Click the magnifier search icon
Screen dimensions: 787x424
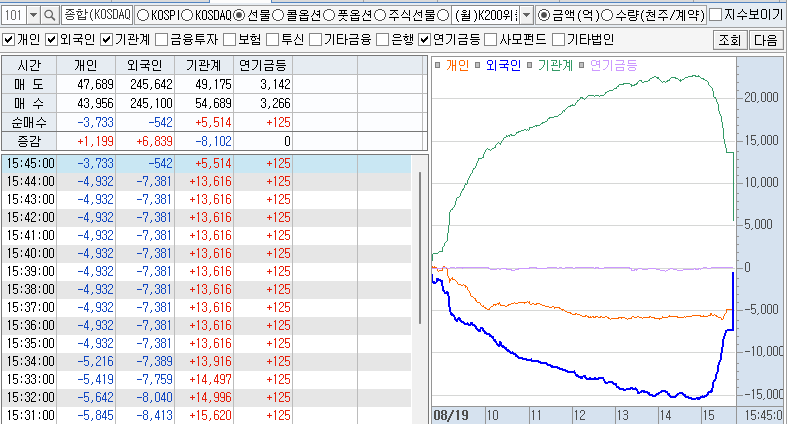[49, 16]
